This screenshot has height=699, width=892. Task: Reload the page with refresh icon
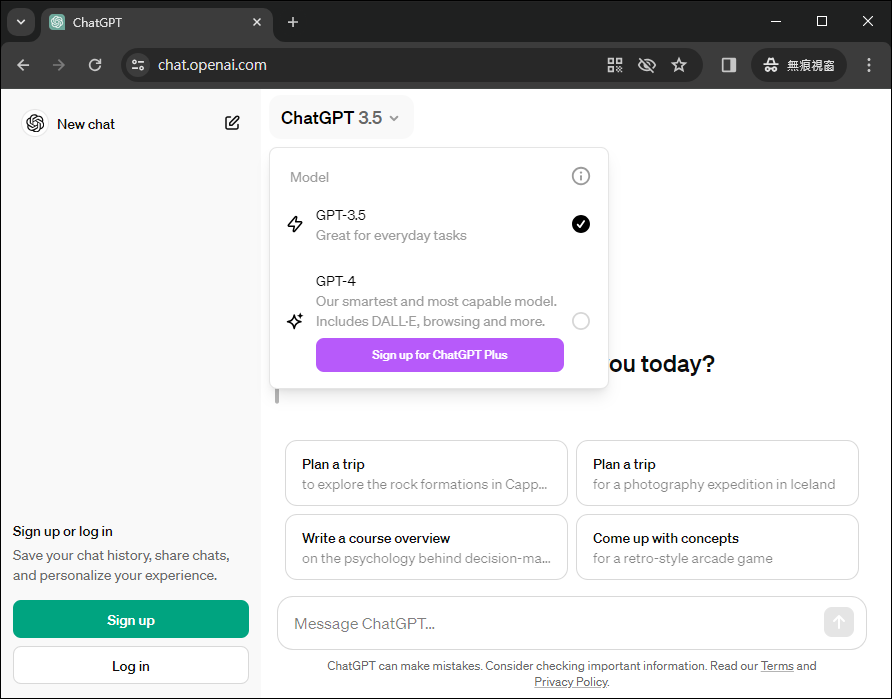click(95, 65)
